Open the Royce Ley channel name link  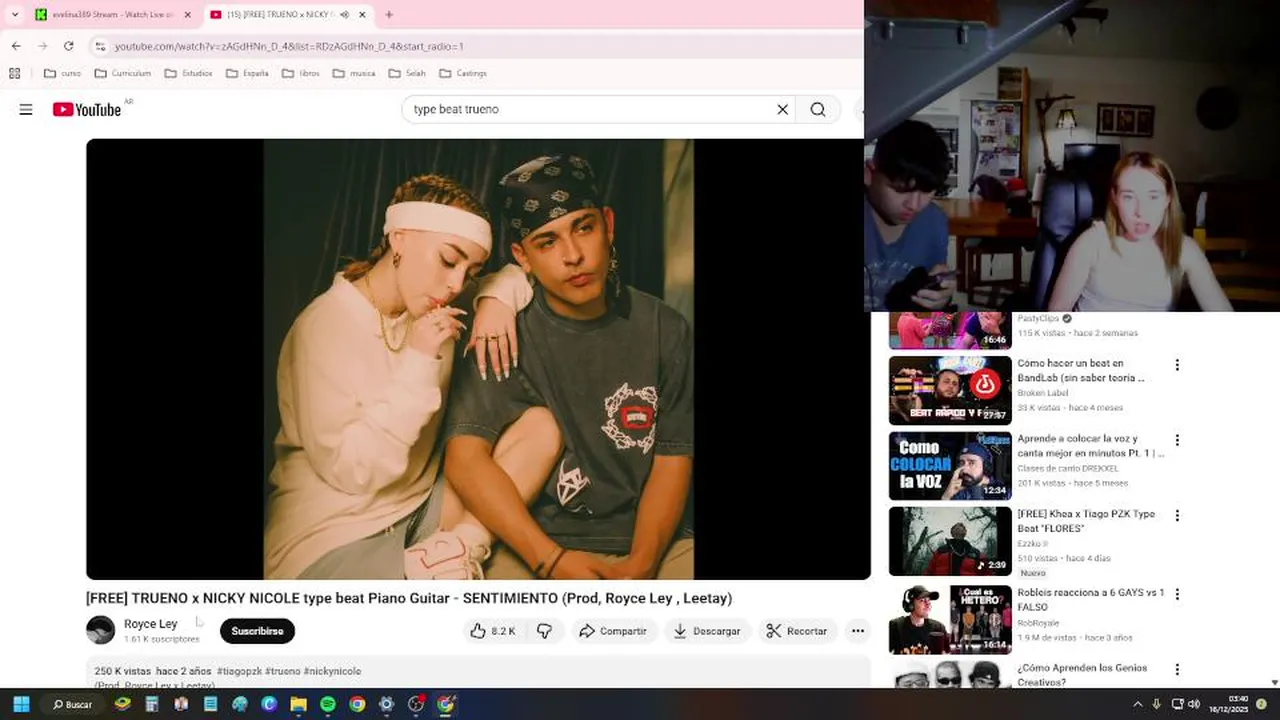(150, 624)
